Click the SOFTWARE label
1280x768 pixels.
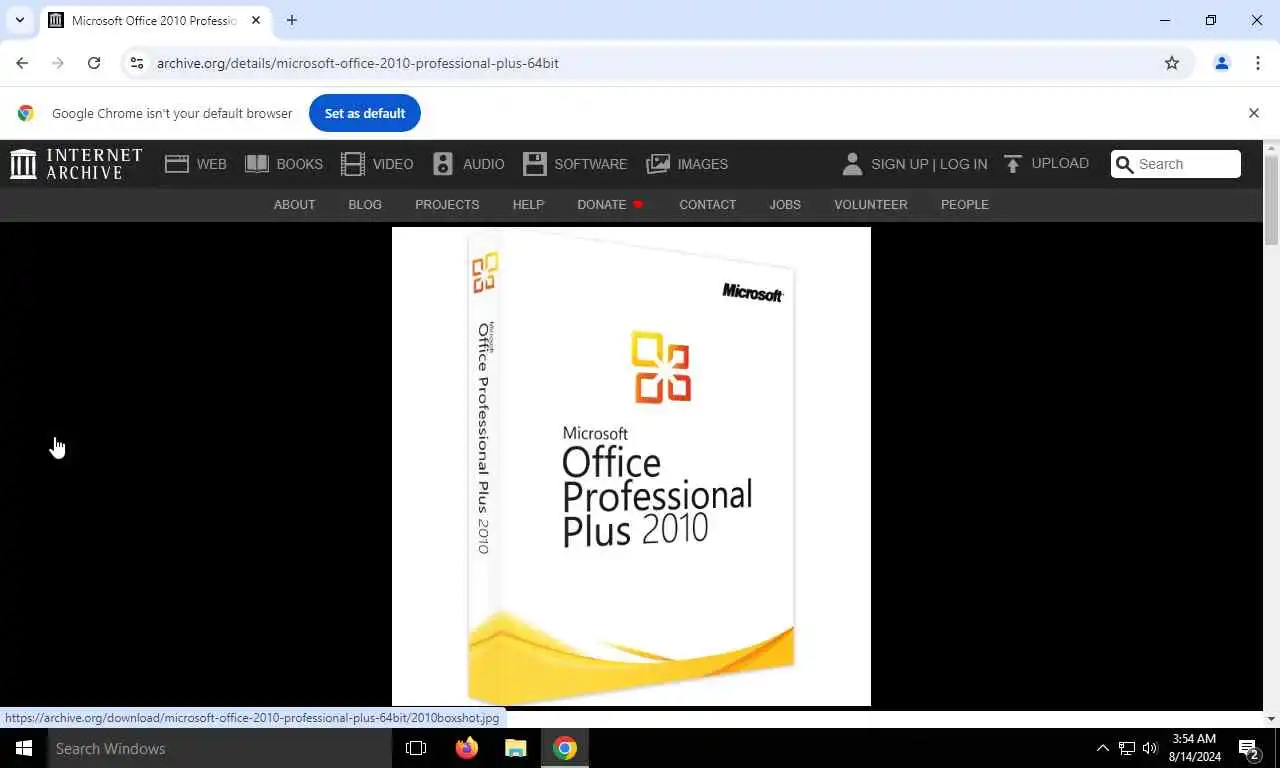[x=591, y=164]
